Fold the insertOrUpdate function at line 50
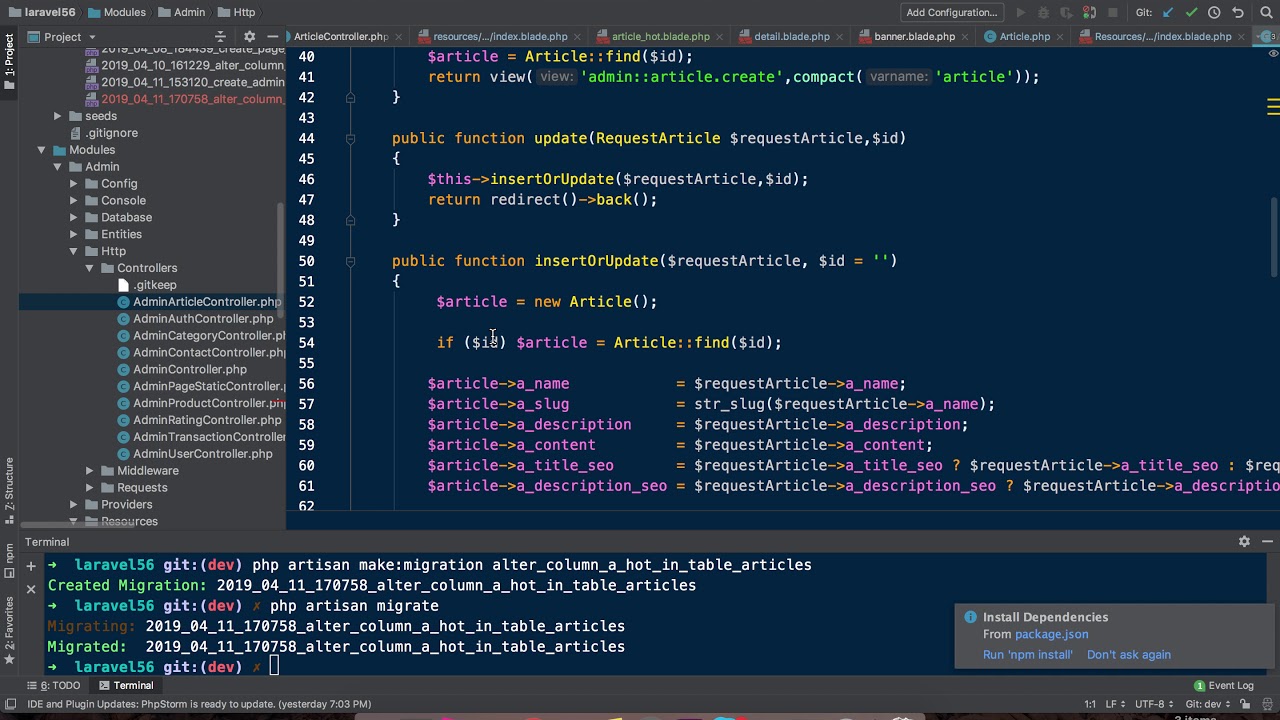Viewport: 1280px width, 720px height. point(350,261)
